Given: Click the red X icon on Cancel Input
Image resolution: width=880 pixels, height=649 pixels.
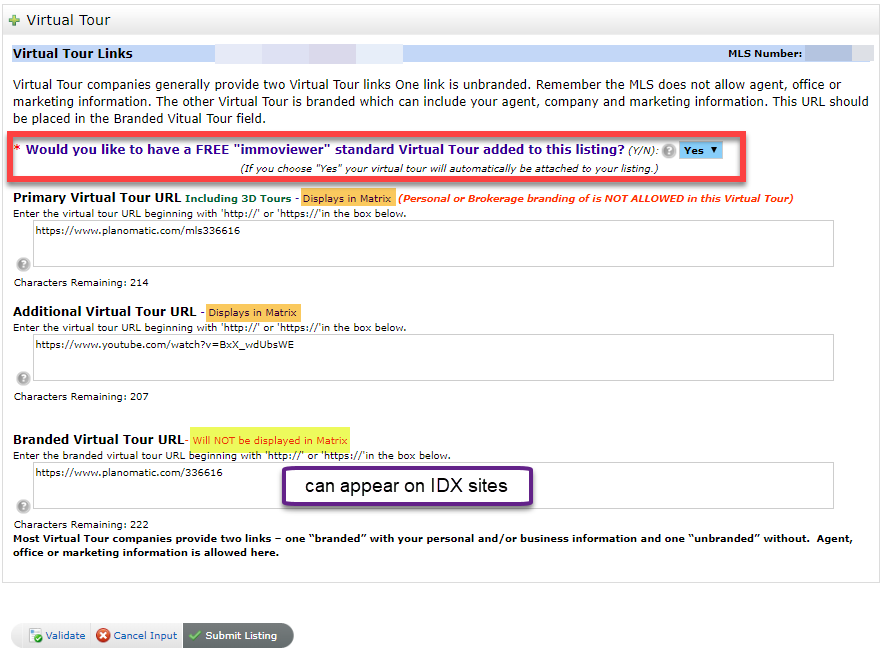Looking at the screenshot, I should [103, 636].
